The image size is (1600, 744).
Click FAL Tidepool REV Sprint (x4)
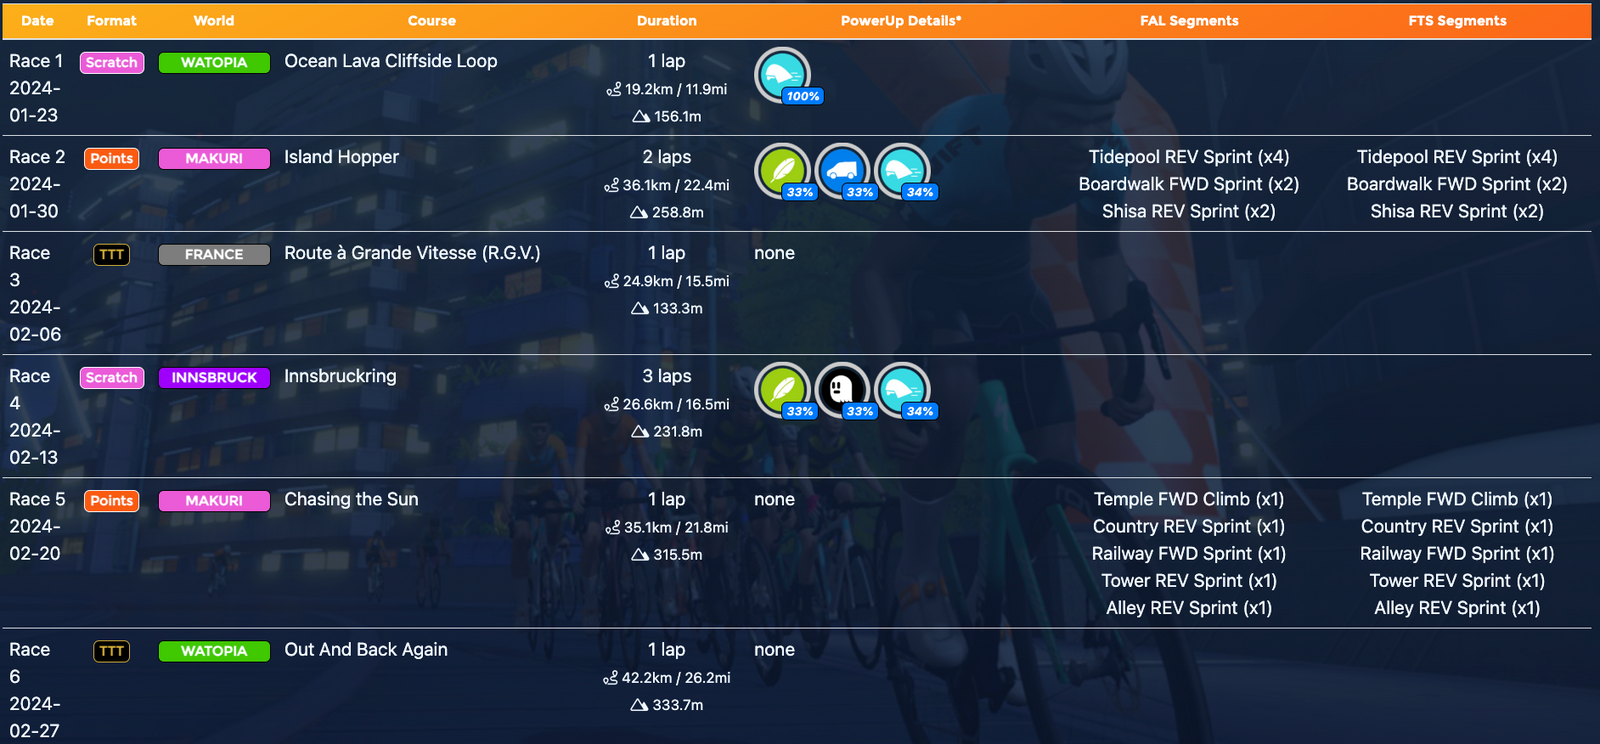[x=1189, y=157]
